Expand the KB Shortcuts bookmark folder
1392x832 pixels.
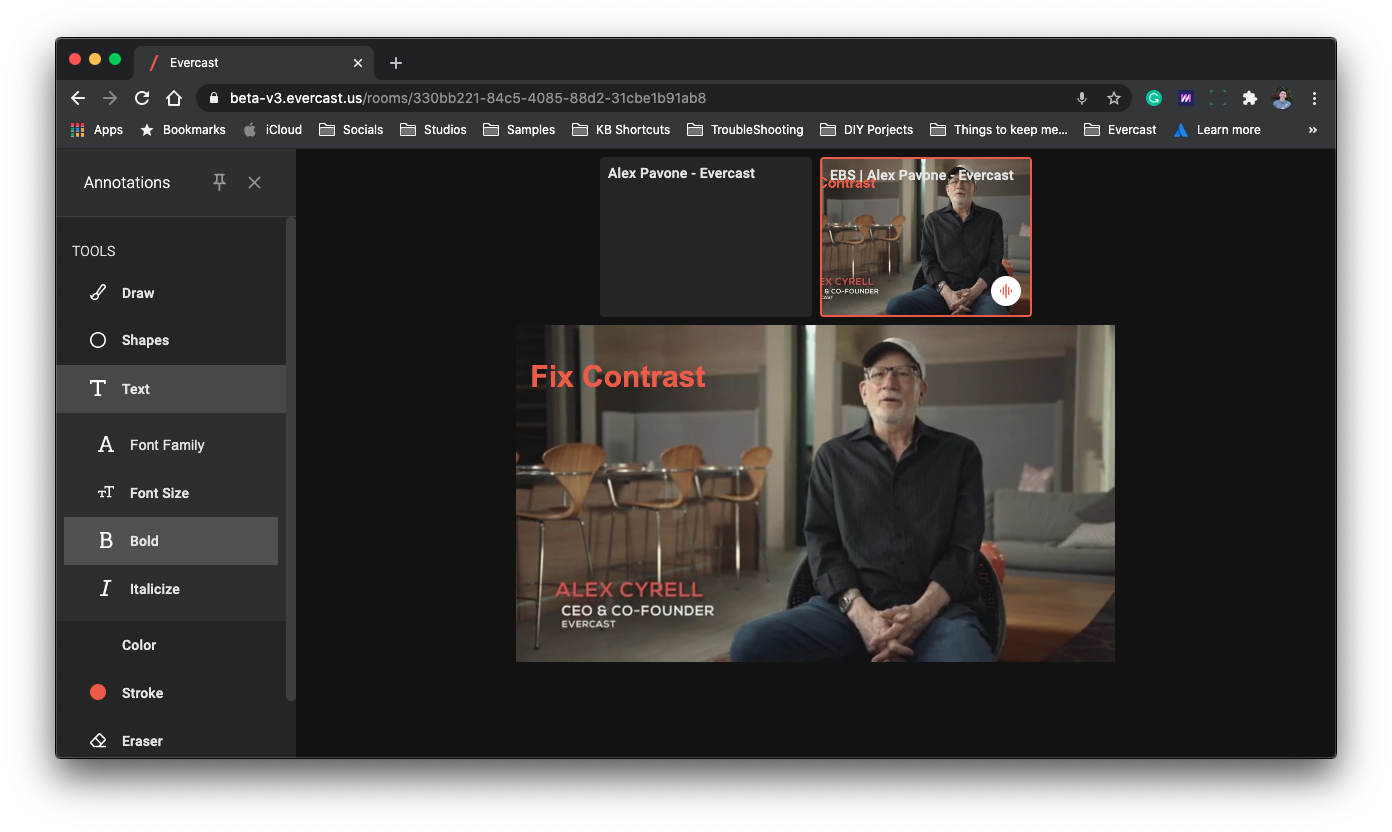point(621,130)
